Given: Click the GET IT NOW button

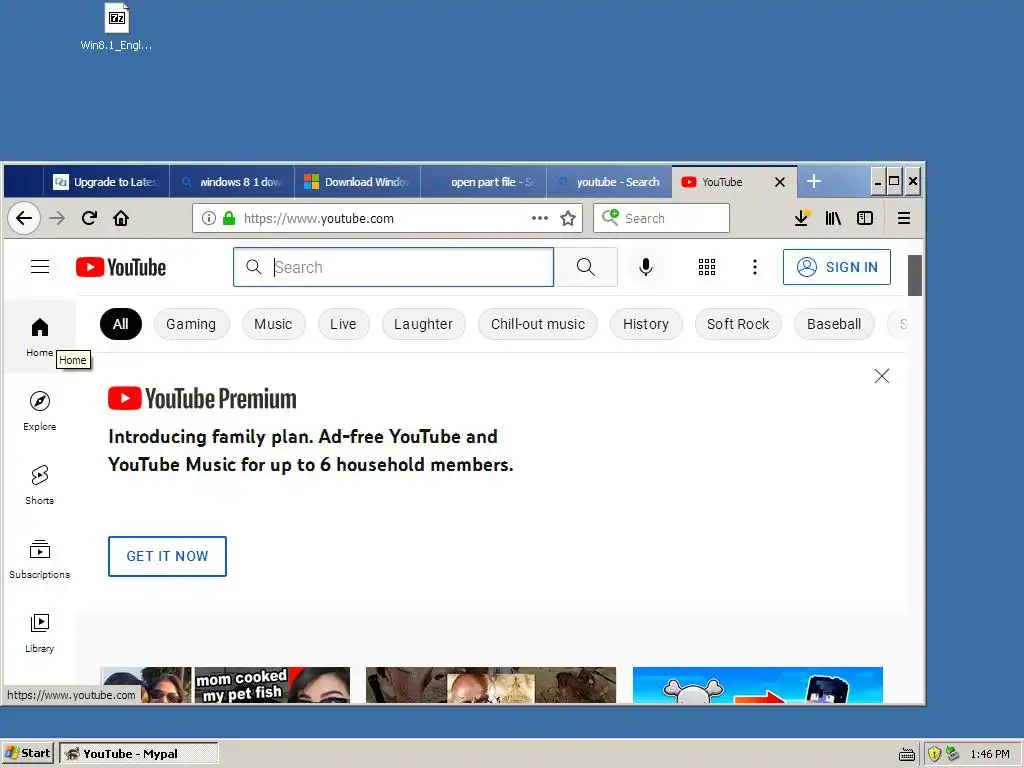Looking at the screenshot, I should (x=167, y=556).
